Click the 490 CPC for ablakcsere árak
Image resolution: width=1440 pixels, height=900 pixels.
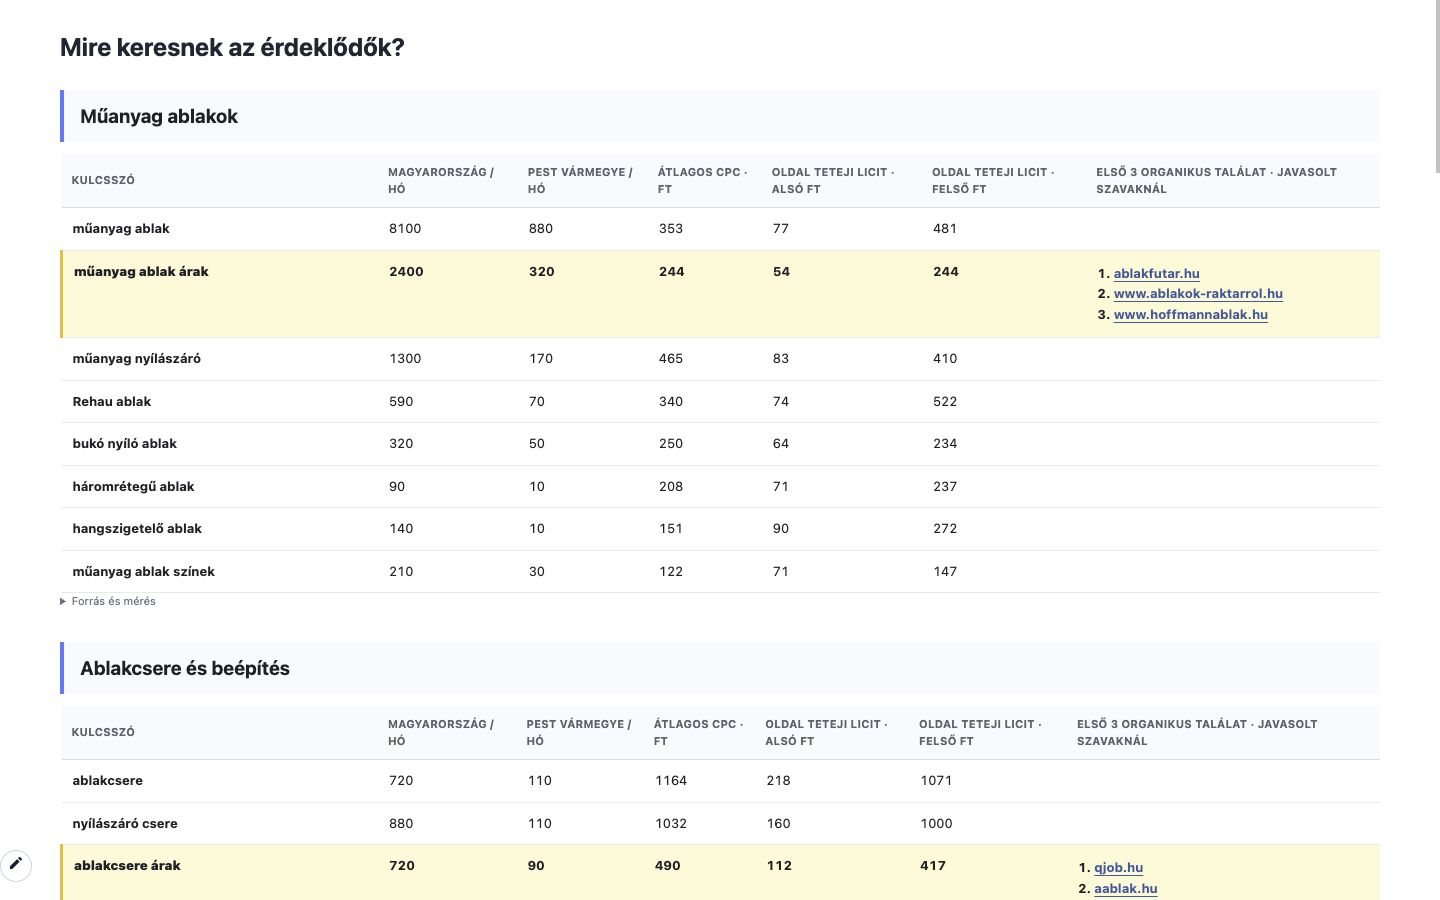tap(668, 865)
